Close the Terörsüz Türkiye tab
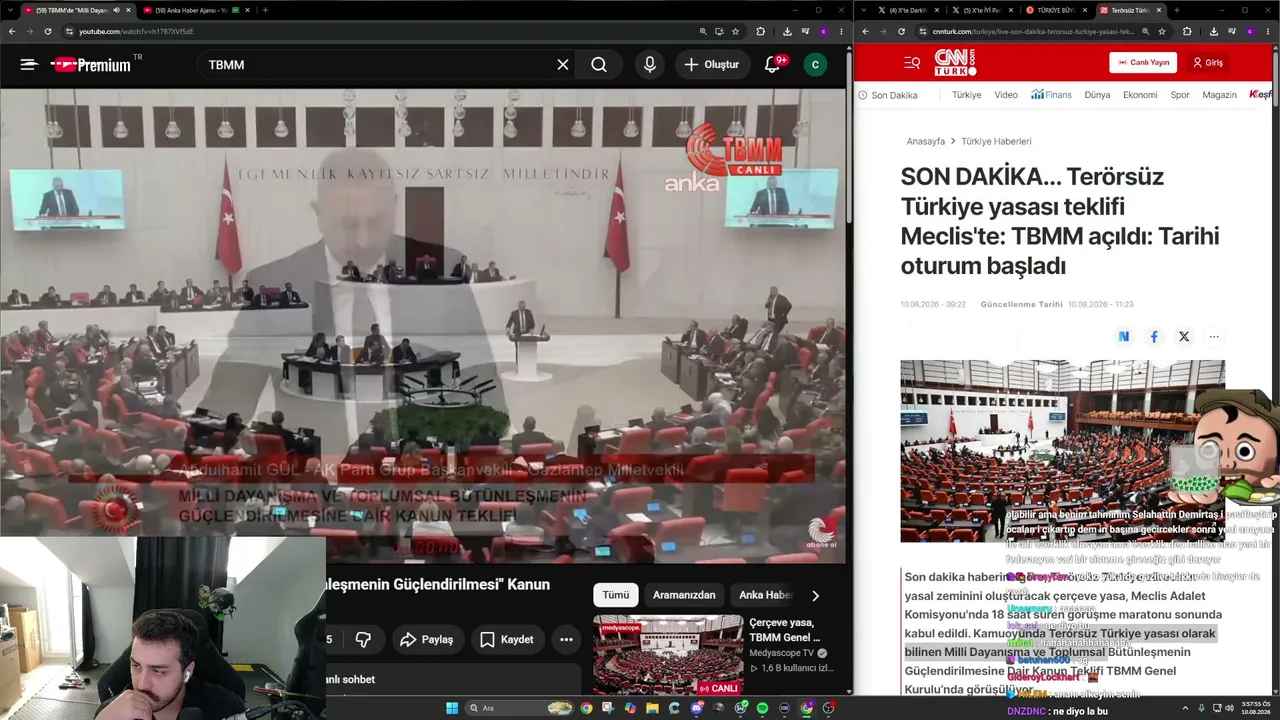Viewport: 1280px width, 720px height. point(1160,10)
